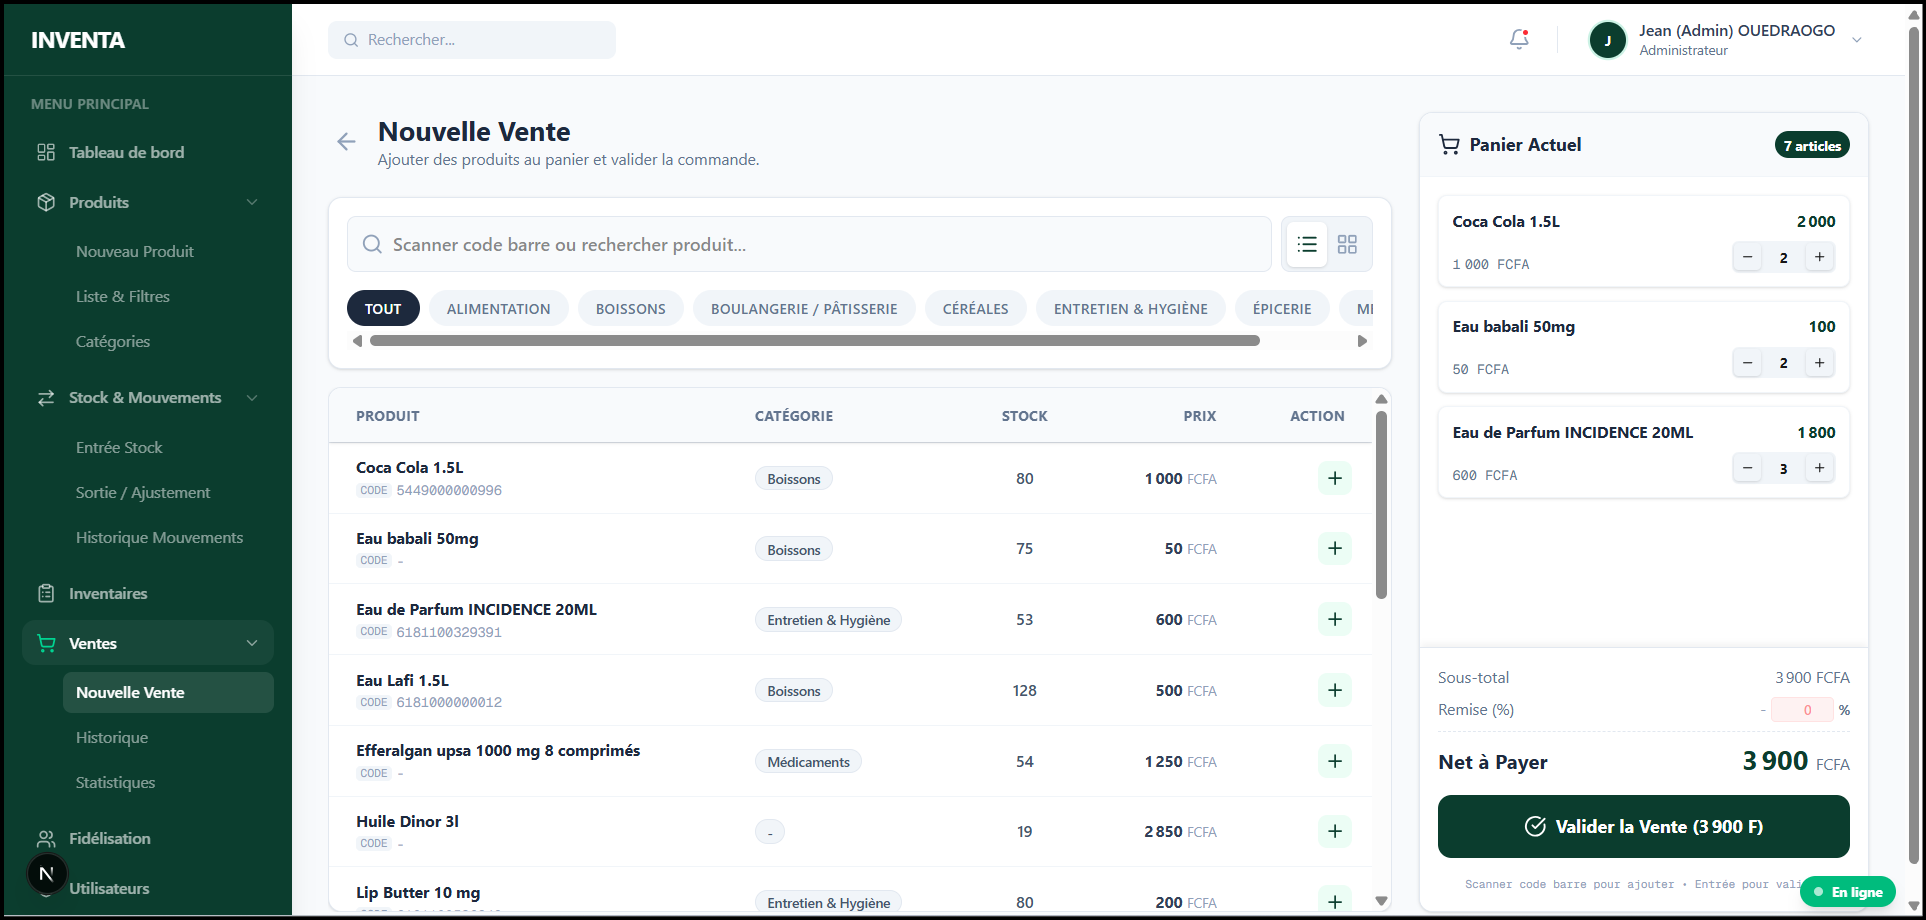This screenshot has height=920, width=1926.
Task: Open the user account dropdown
Action: click(x=1856, y=40)
